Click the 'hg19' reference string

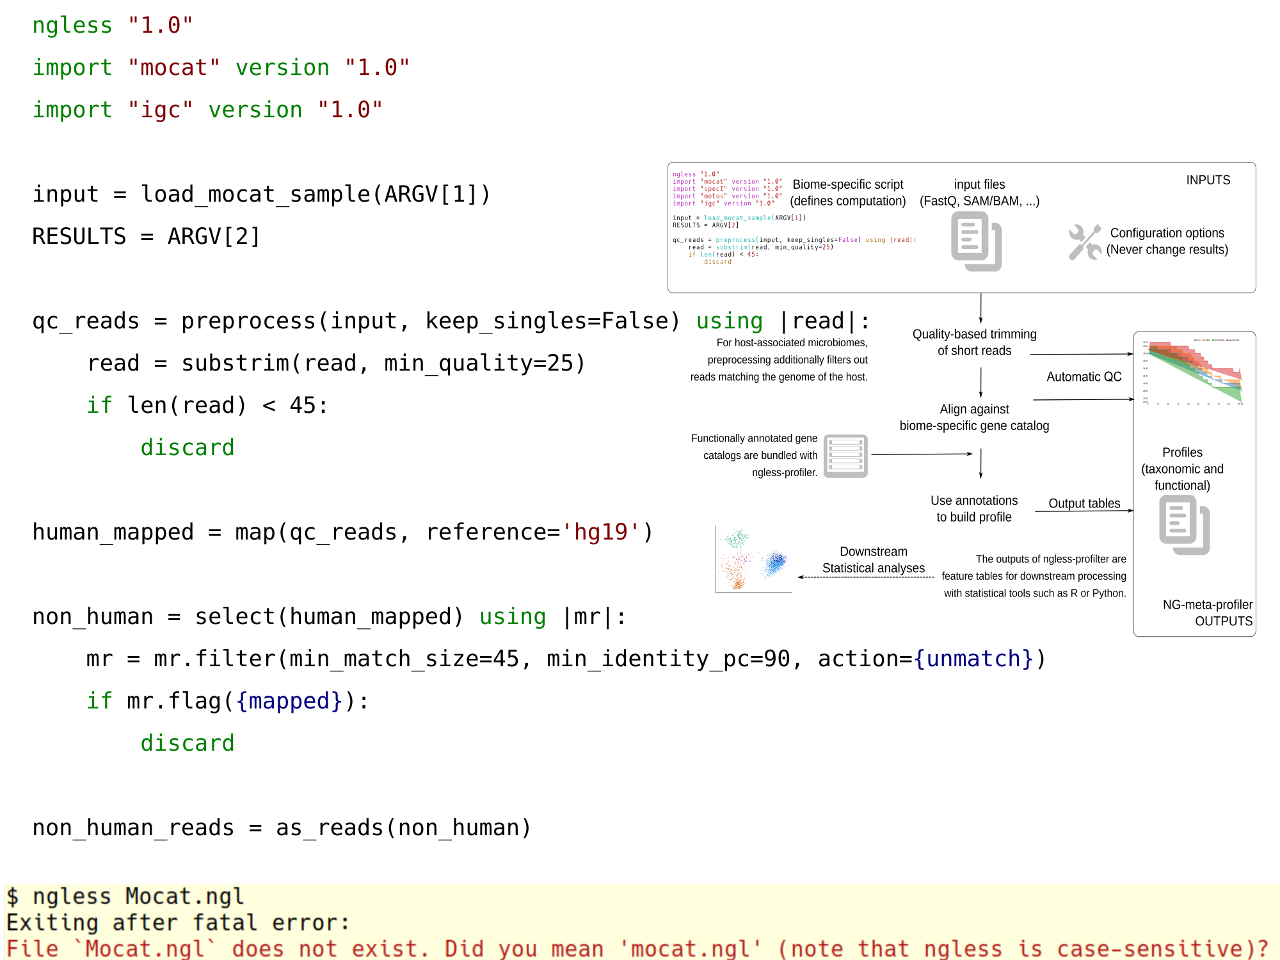coord(600,532)
